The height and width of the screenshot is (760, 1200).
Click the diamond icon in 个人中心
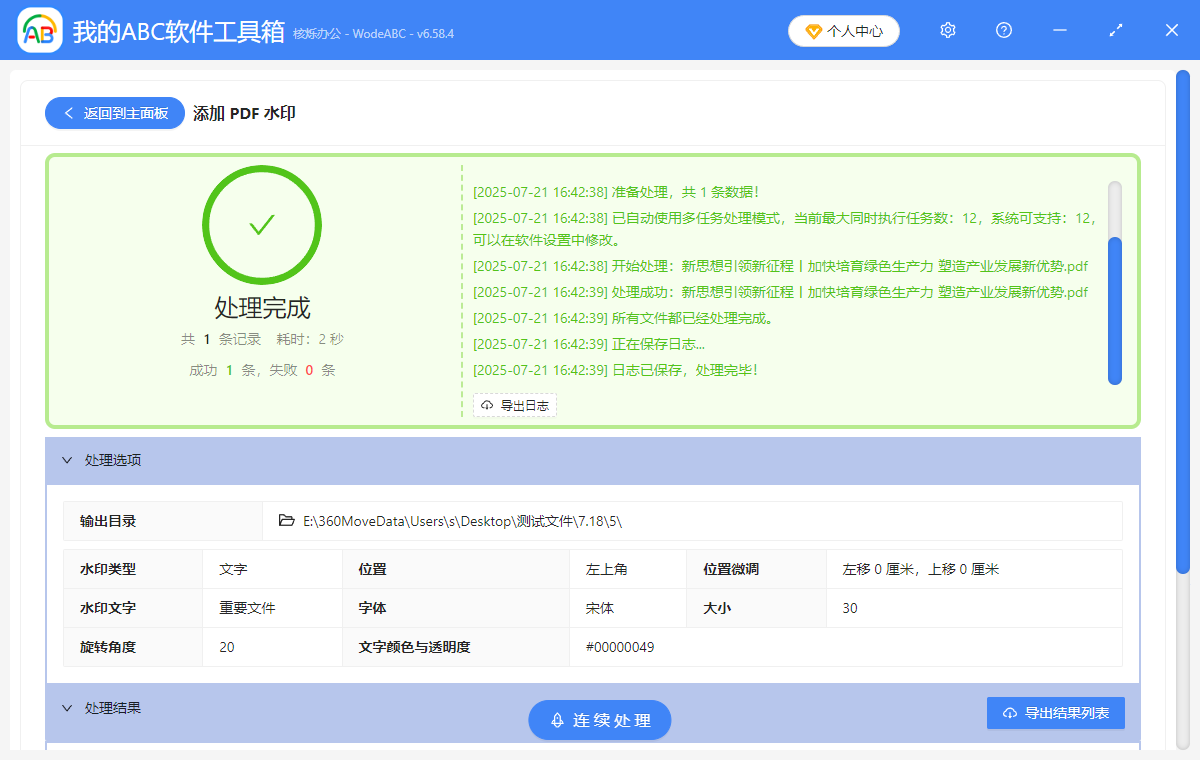coord(813,31)
